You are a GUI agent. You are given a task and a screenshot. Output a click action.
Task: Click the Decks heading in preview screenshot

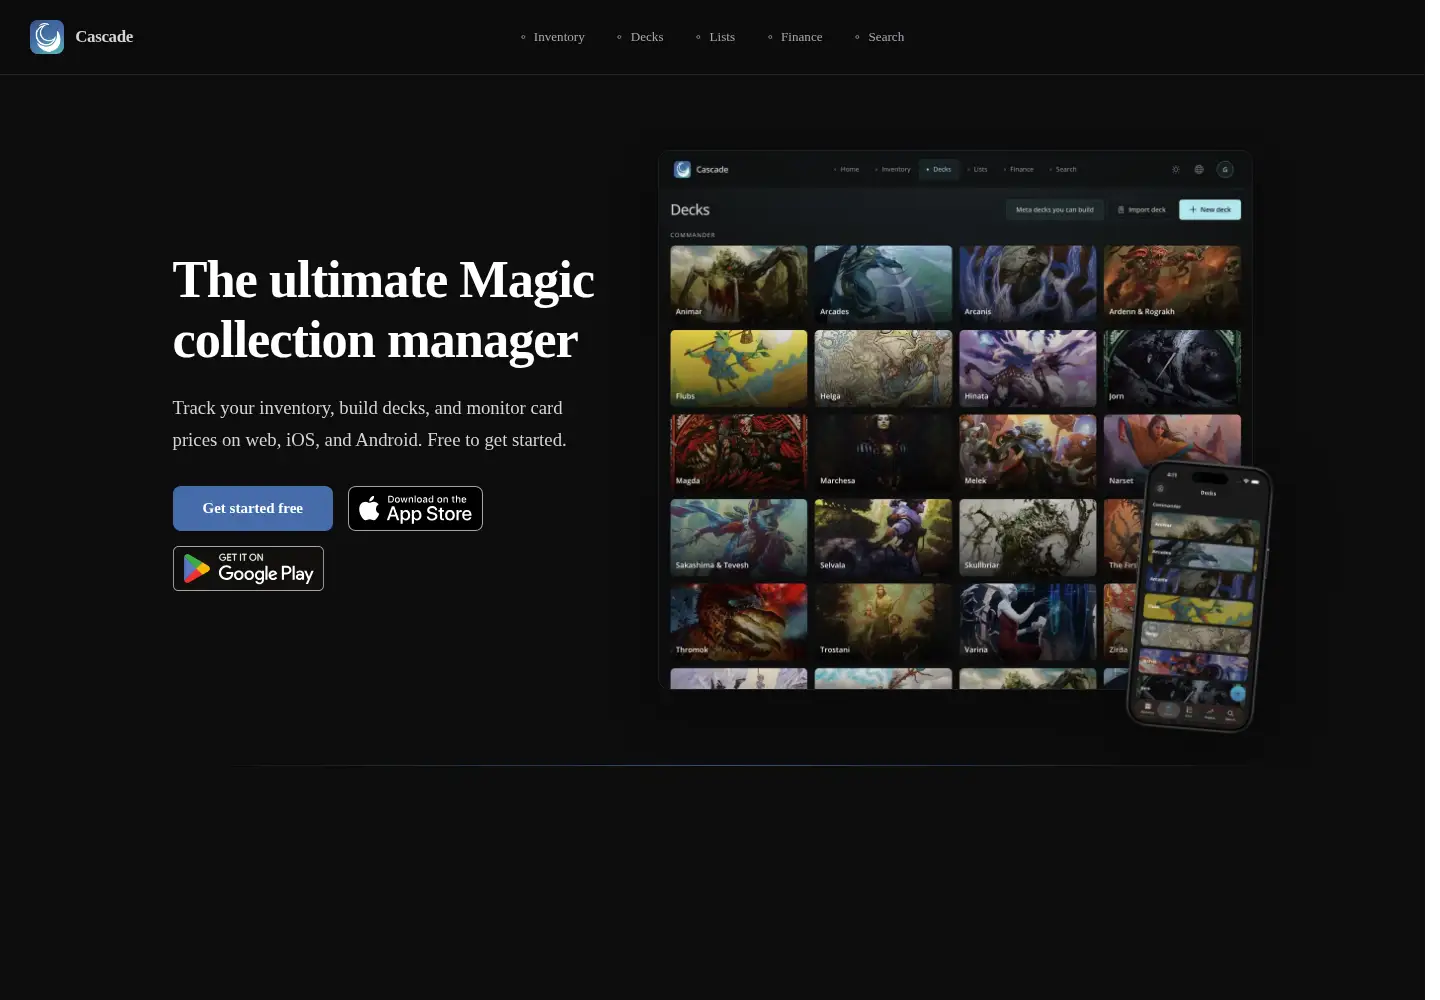(x=690, y=210)
